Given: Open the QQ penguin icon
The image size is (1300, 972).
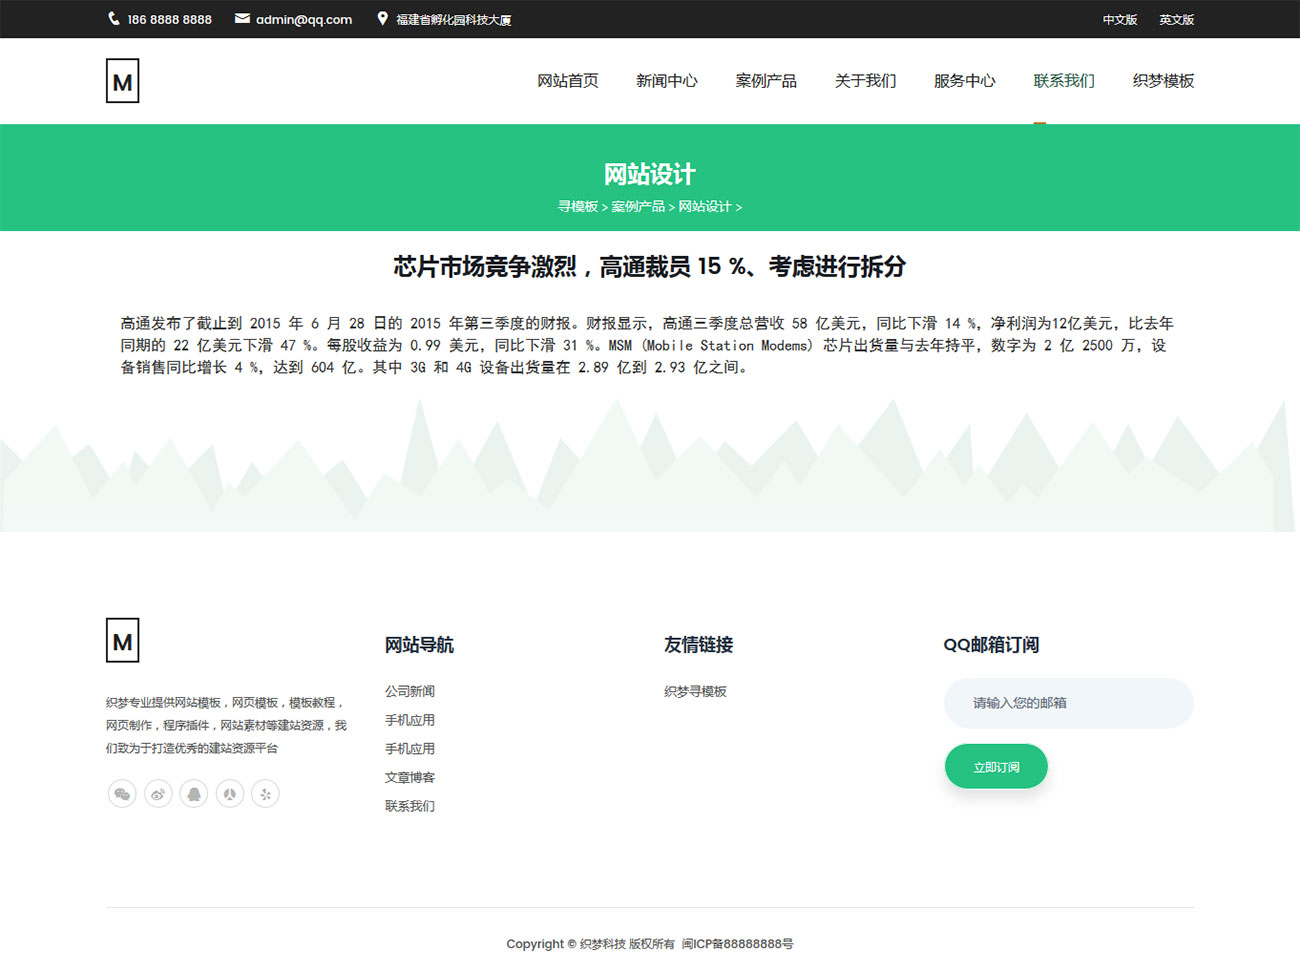Looking at the screenshot, I should click(x=194, y=794).
